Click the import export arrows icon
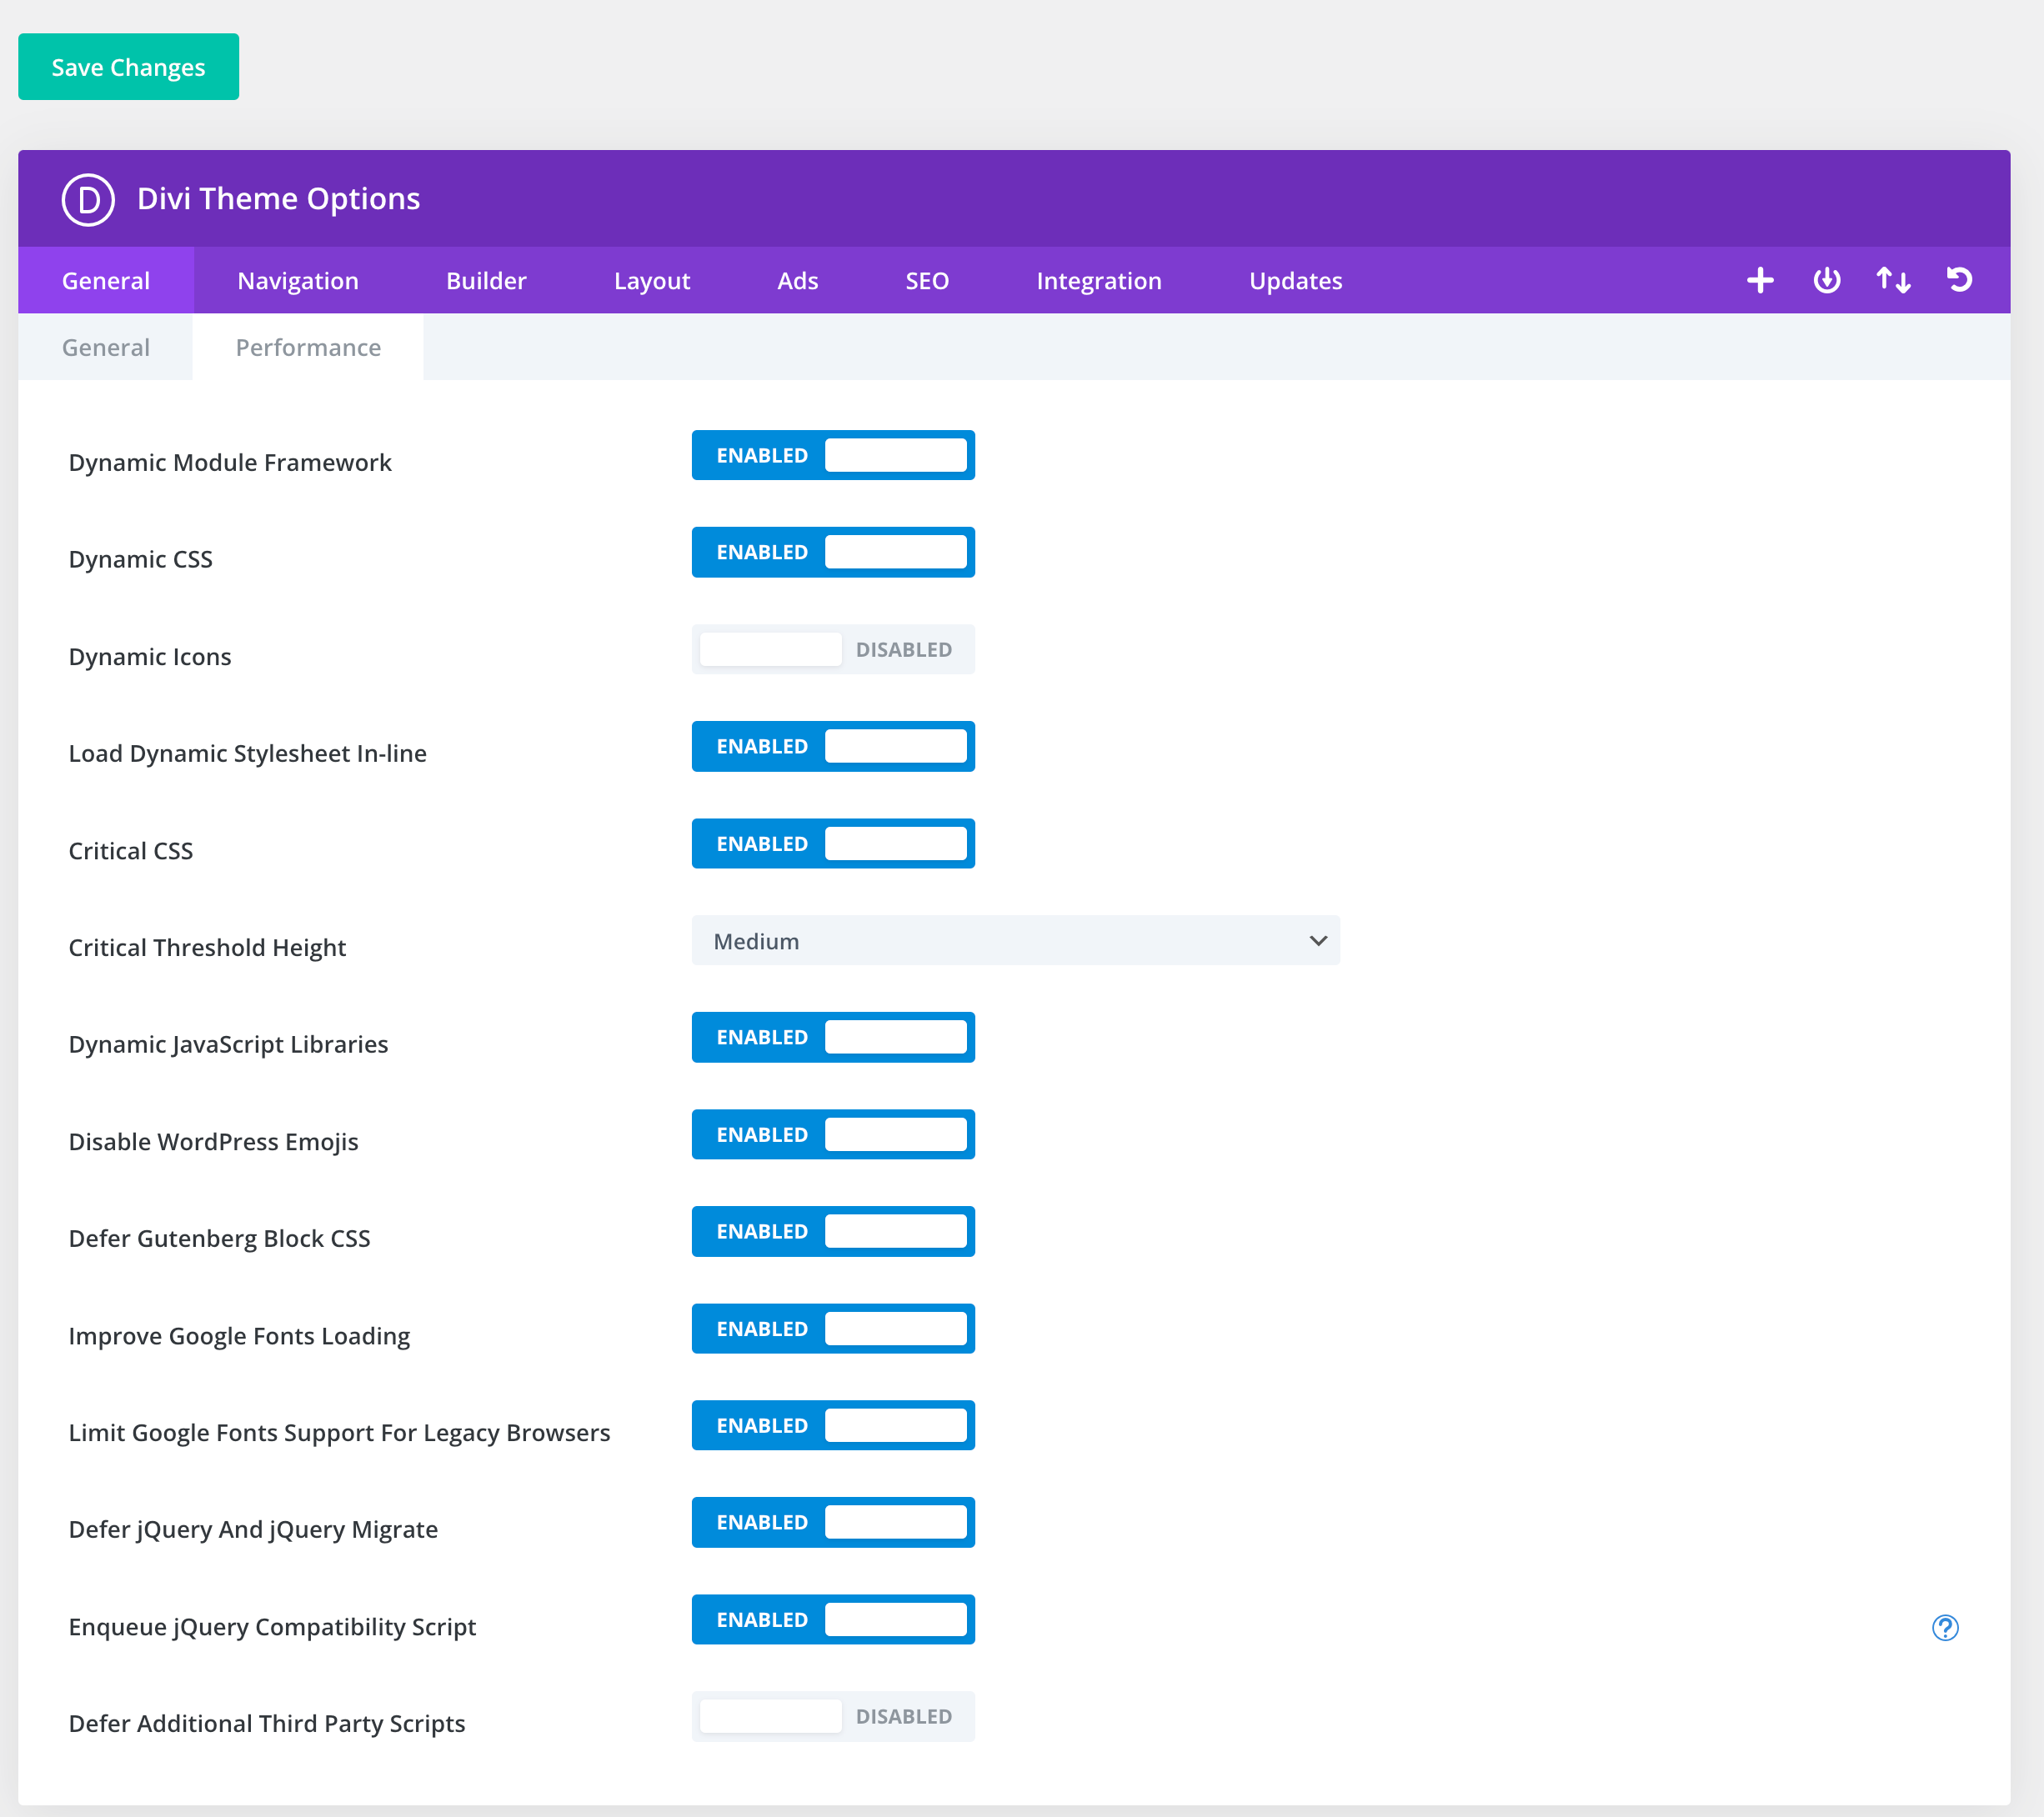Viewport: 2044px width, 1817px height. (1893, 280)
